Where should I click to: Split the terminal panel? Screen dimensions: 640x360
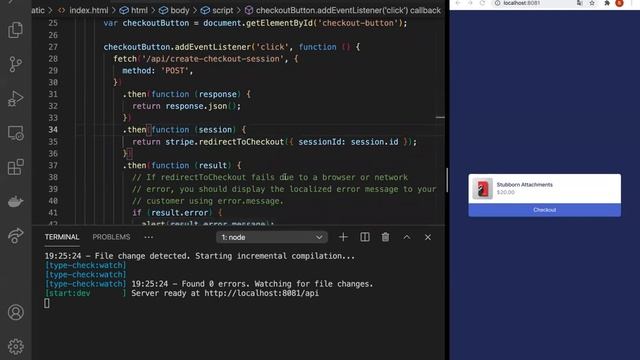[x=364, y=237]
